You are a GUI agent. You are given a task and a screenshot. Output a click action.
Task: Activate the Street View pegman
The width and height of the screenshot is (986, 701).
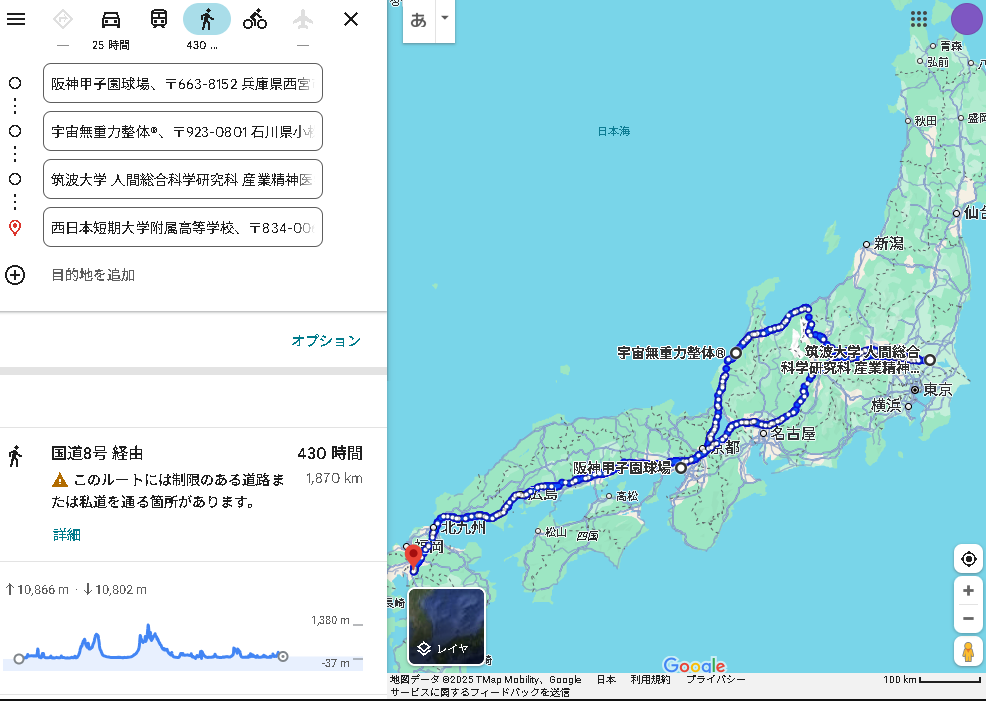coord(968,651)
